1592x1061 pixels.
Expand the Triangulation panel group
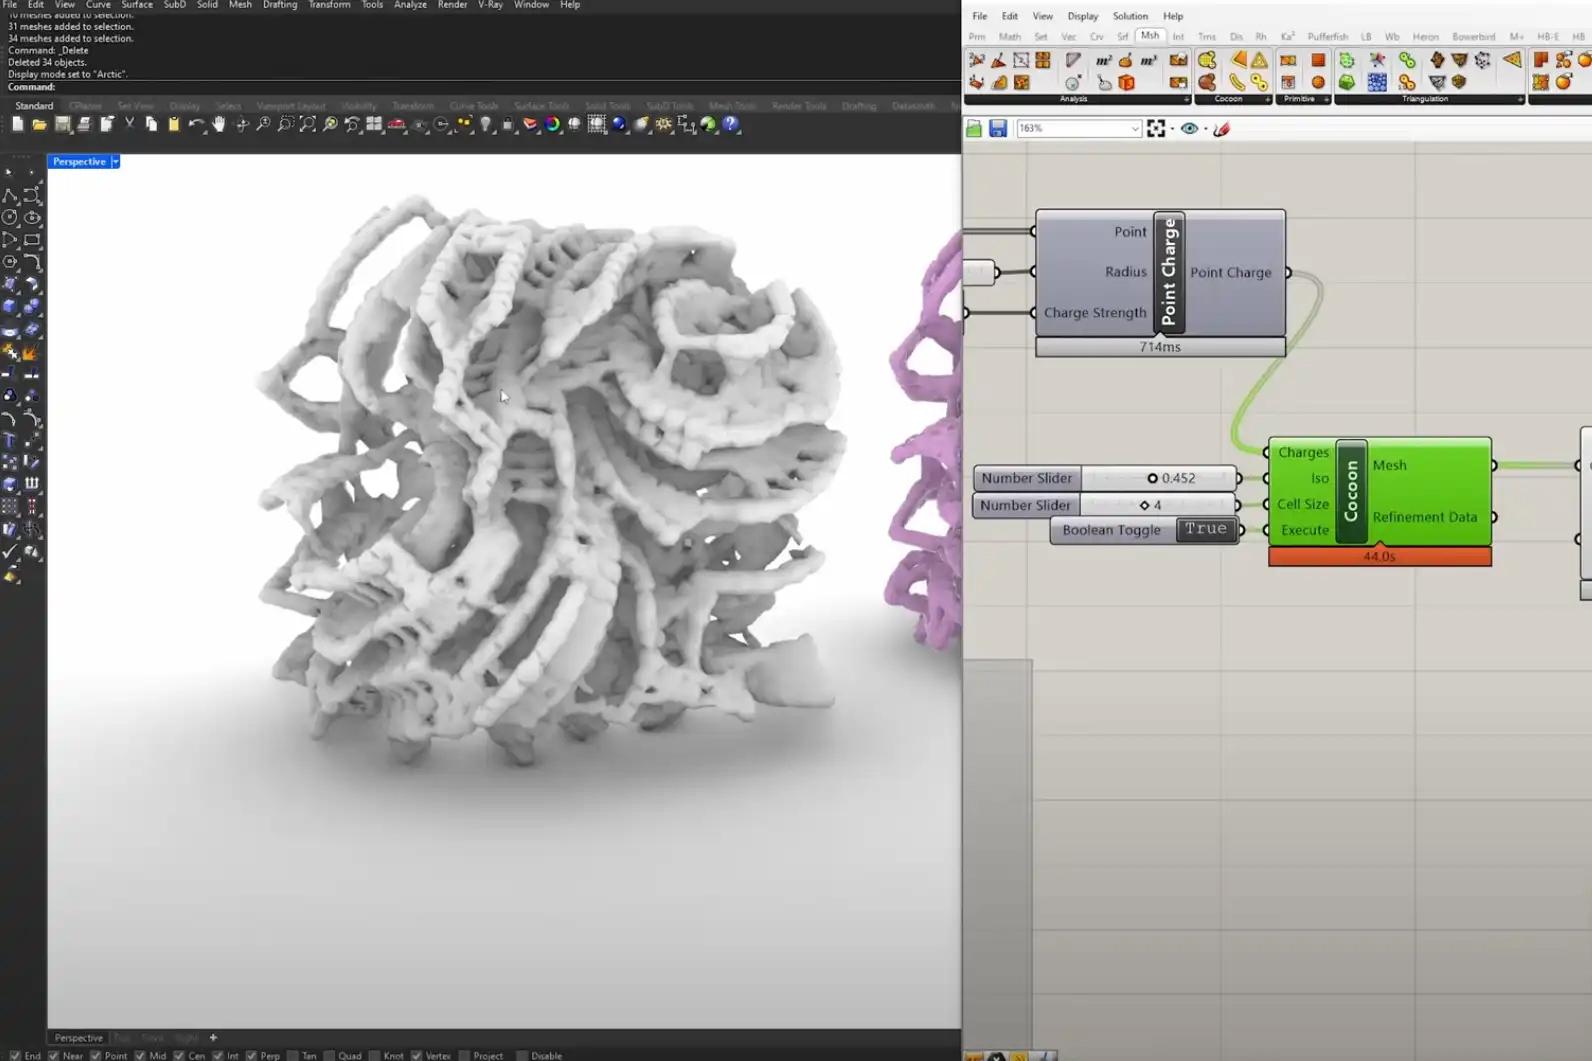coord(1519,100)
